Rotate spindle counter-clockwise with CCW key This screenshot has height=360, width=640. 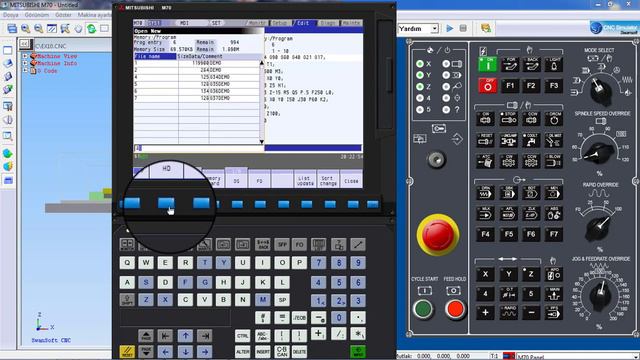click(531, 119)
